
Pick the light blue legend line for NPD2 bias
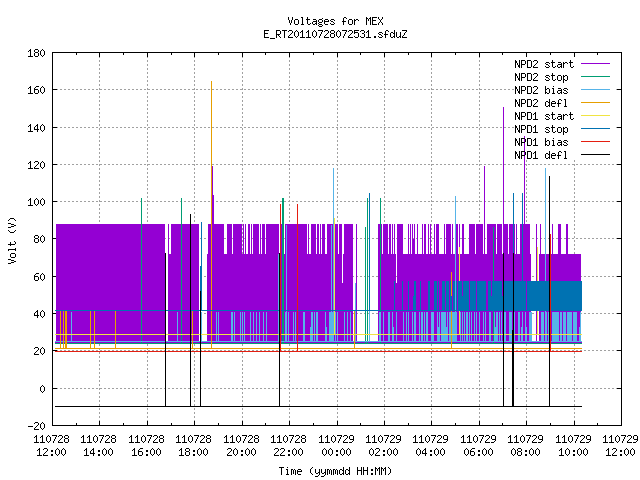595,90
